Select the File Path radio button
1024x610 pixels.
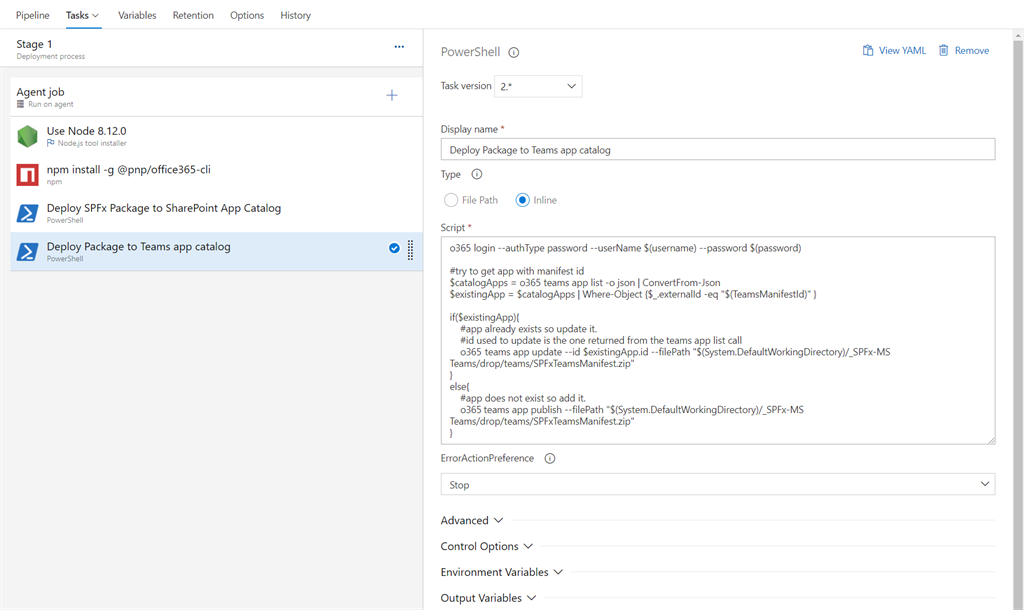pos(451,200)
